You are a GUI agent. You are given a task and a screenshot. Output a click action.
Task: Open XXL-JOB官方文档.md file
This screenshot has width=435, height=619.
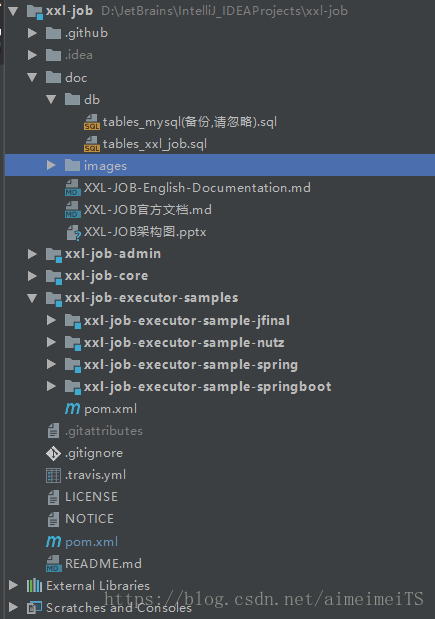148,210
